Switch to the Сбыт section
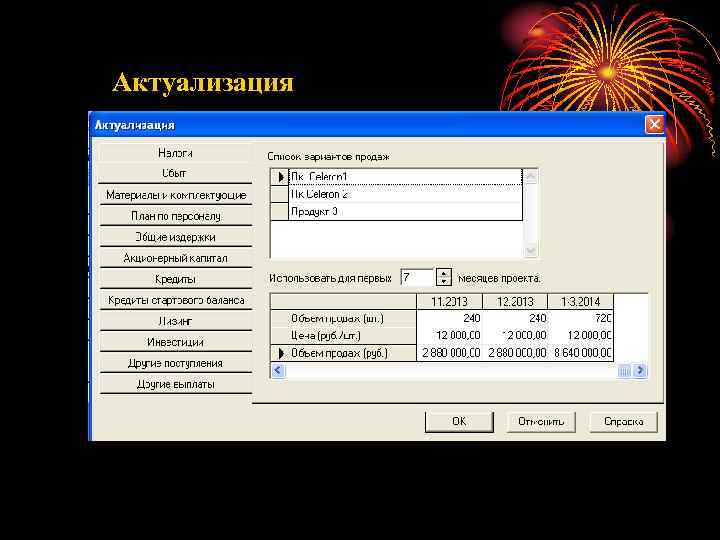Image resolution: width=720 pixels, height=540 pixels. tap(175, 173)
